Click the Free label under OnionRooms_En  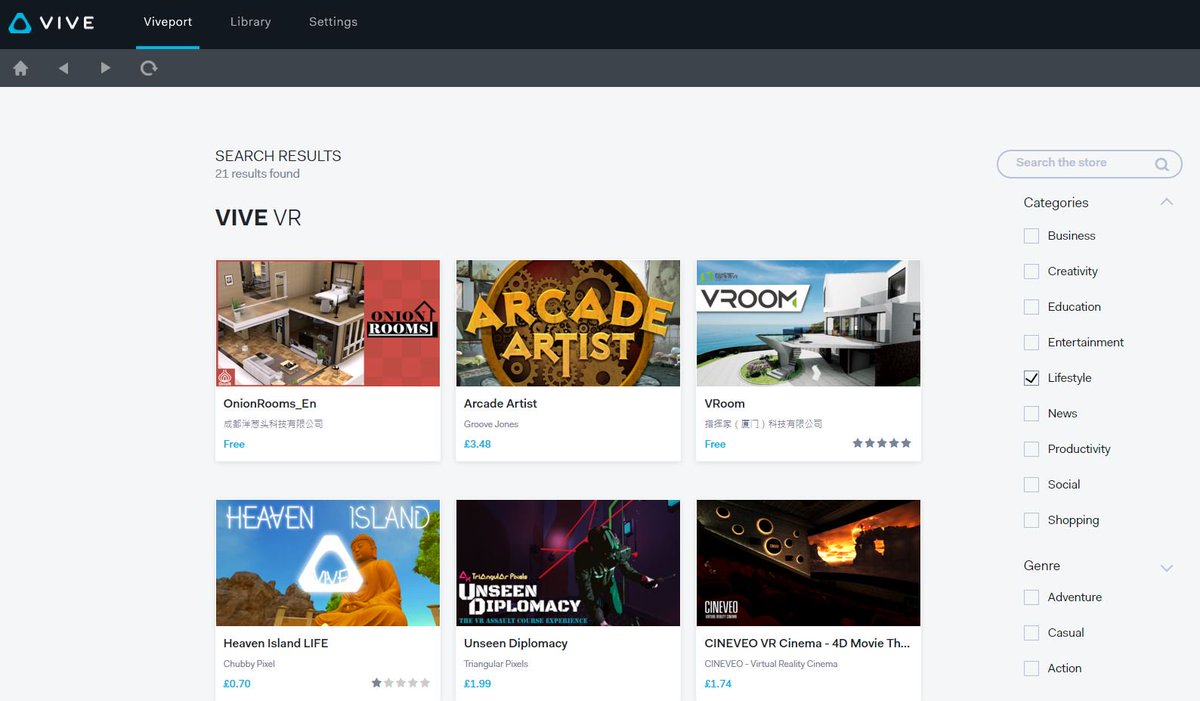tap(234, 444)
